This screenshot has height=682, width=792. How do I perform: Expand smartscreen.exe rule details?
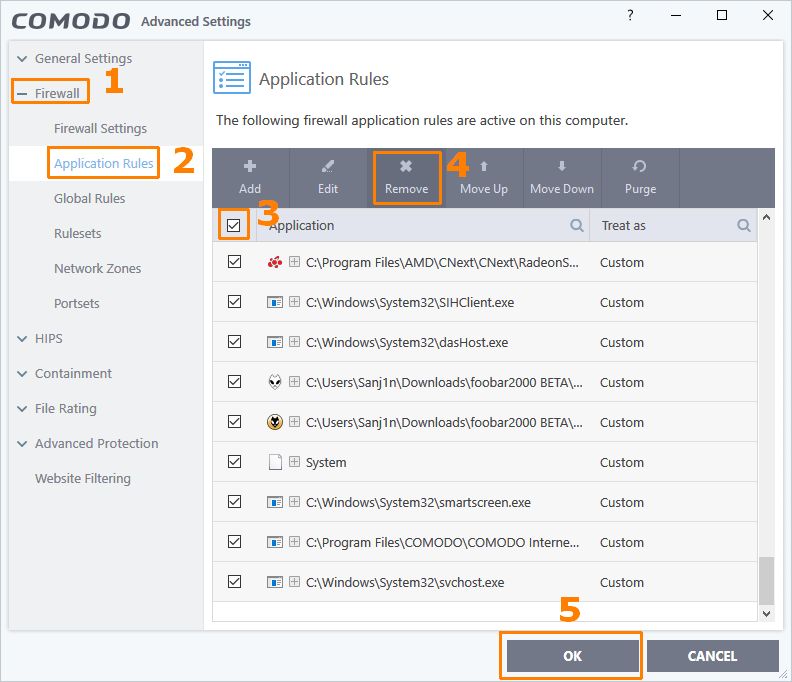[294, 502]
